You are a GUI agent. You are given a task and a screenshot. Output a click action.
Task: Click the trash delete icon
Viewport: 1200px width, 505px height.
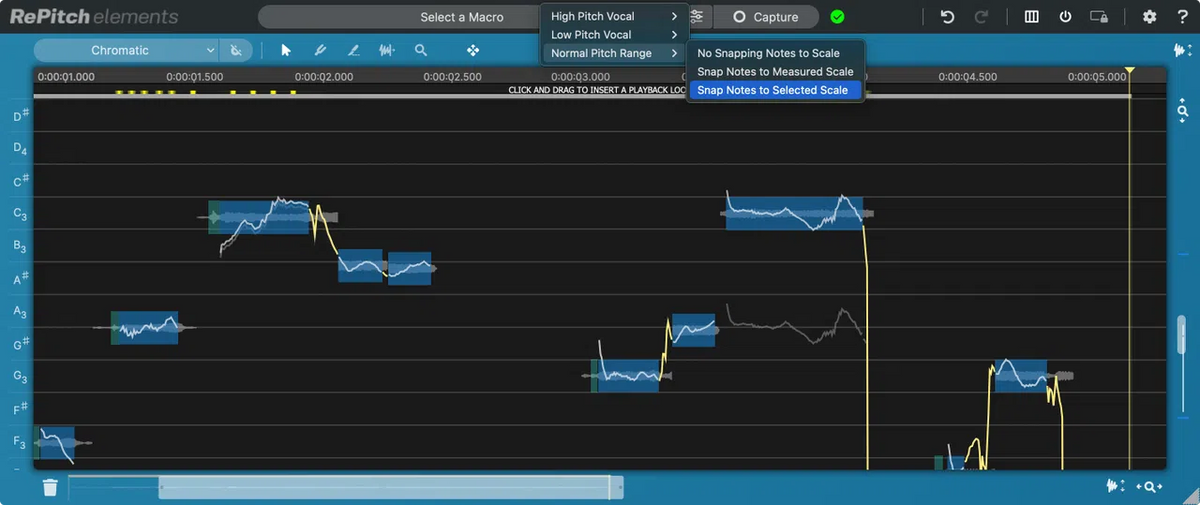[50, 487]
